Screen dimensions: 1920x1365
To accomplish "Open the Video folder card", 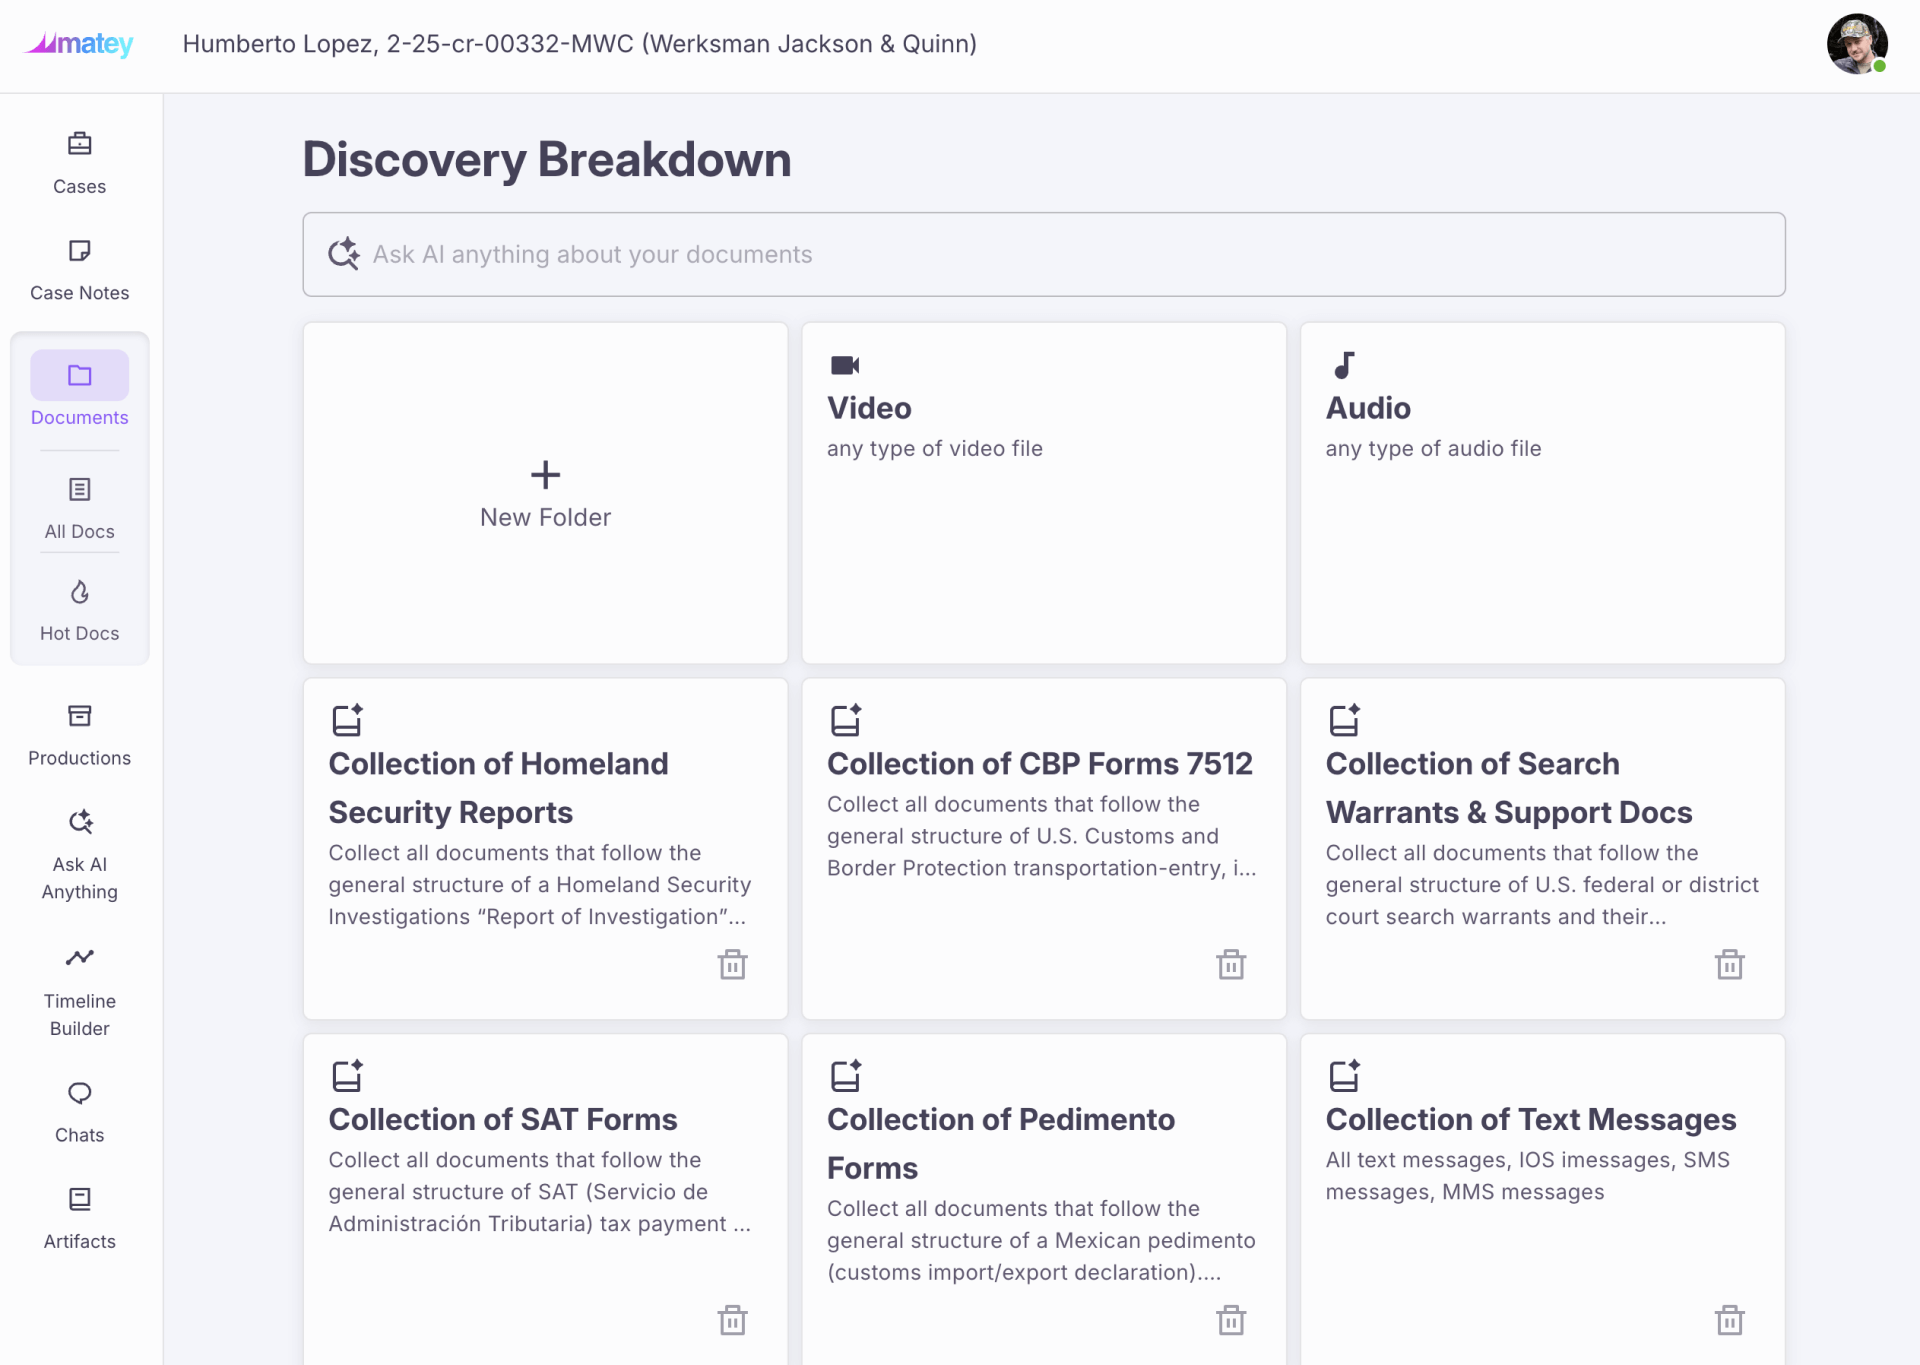I will [1043, 493].
